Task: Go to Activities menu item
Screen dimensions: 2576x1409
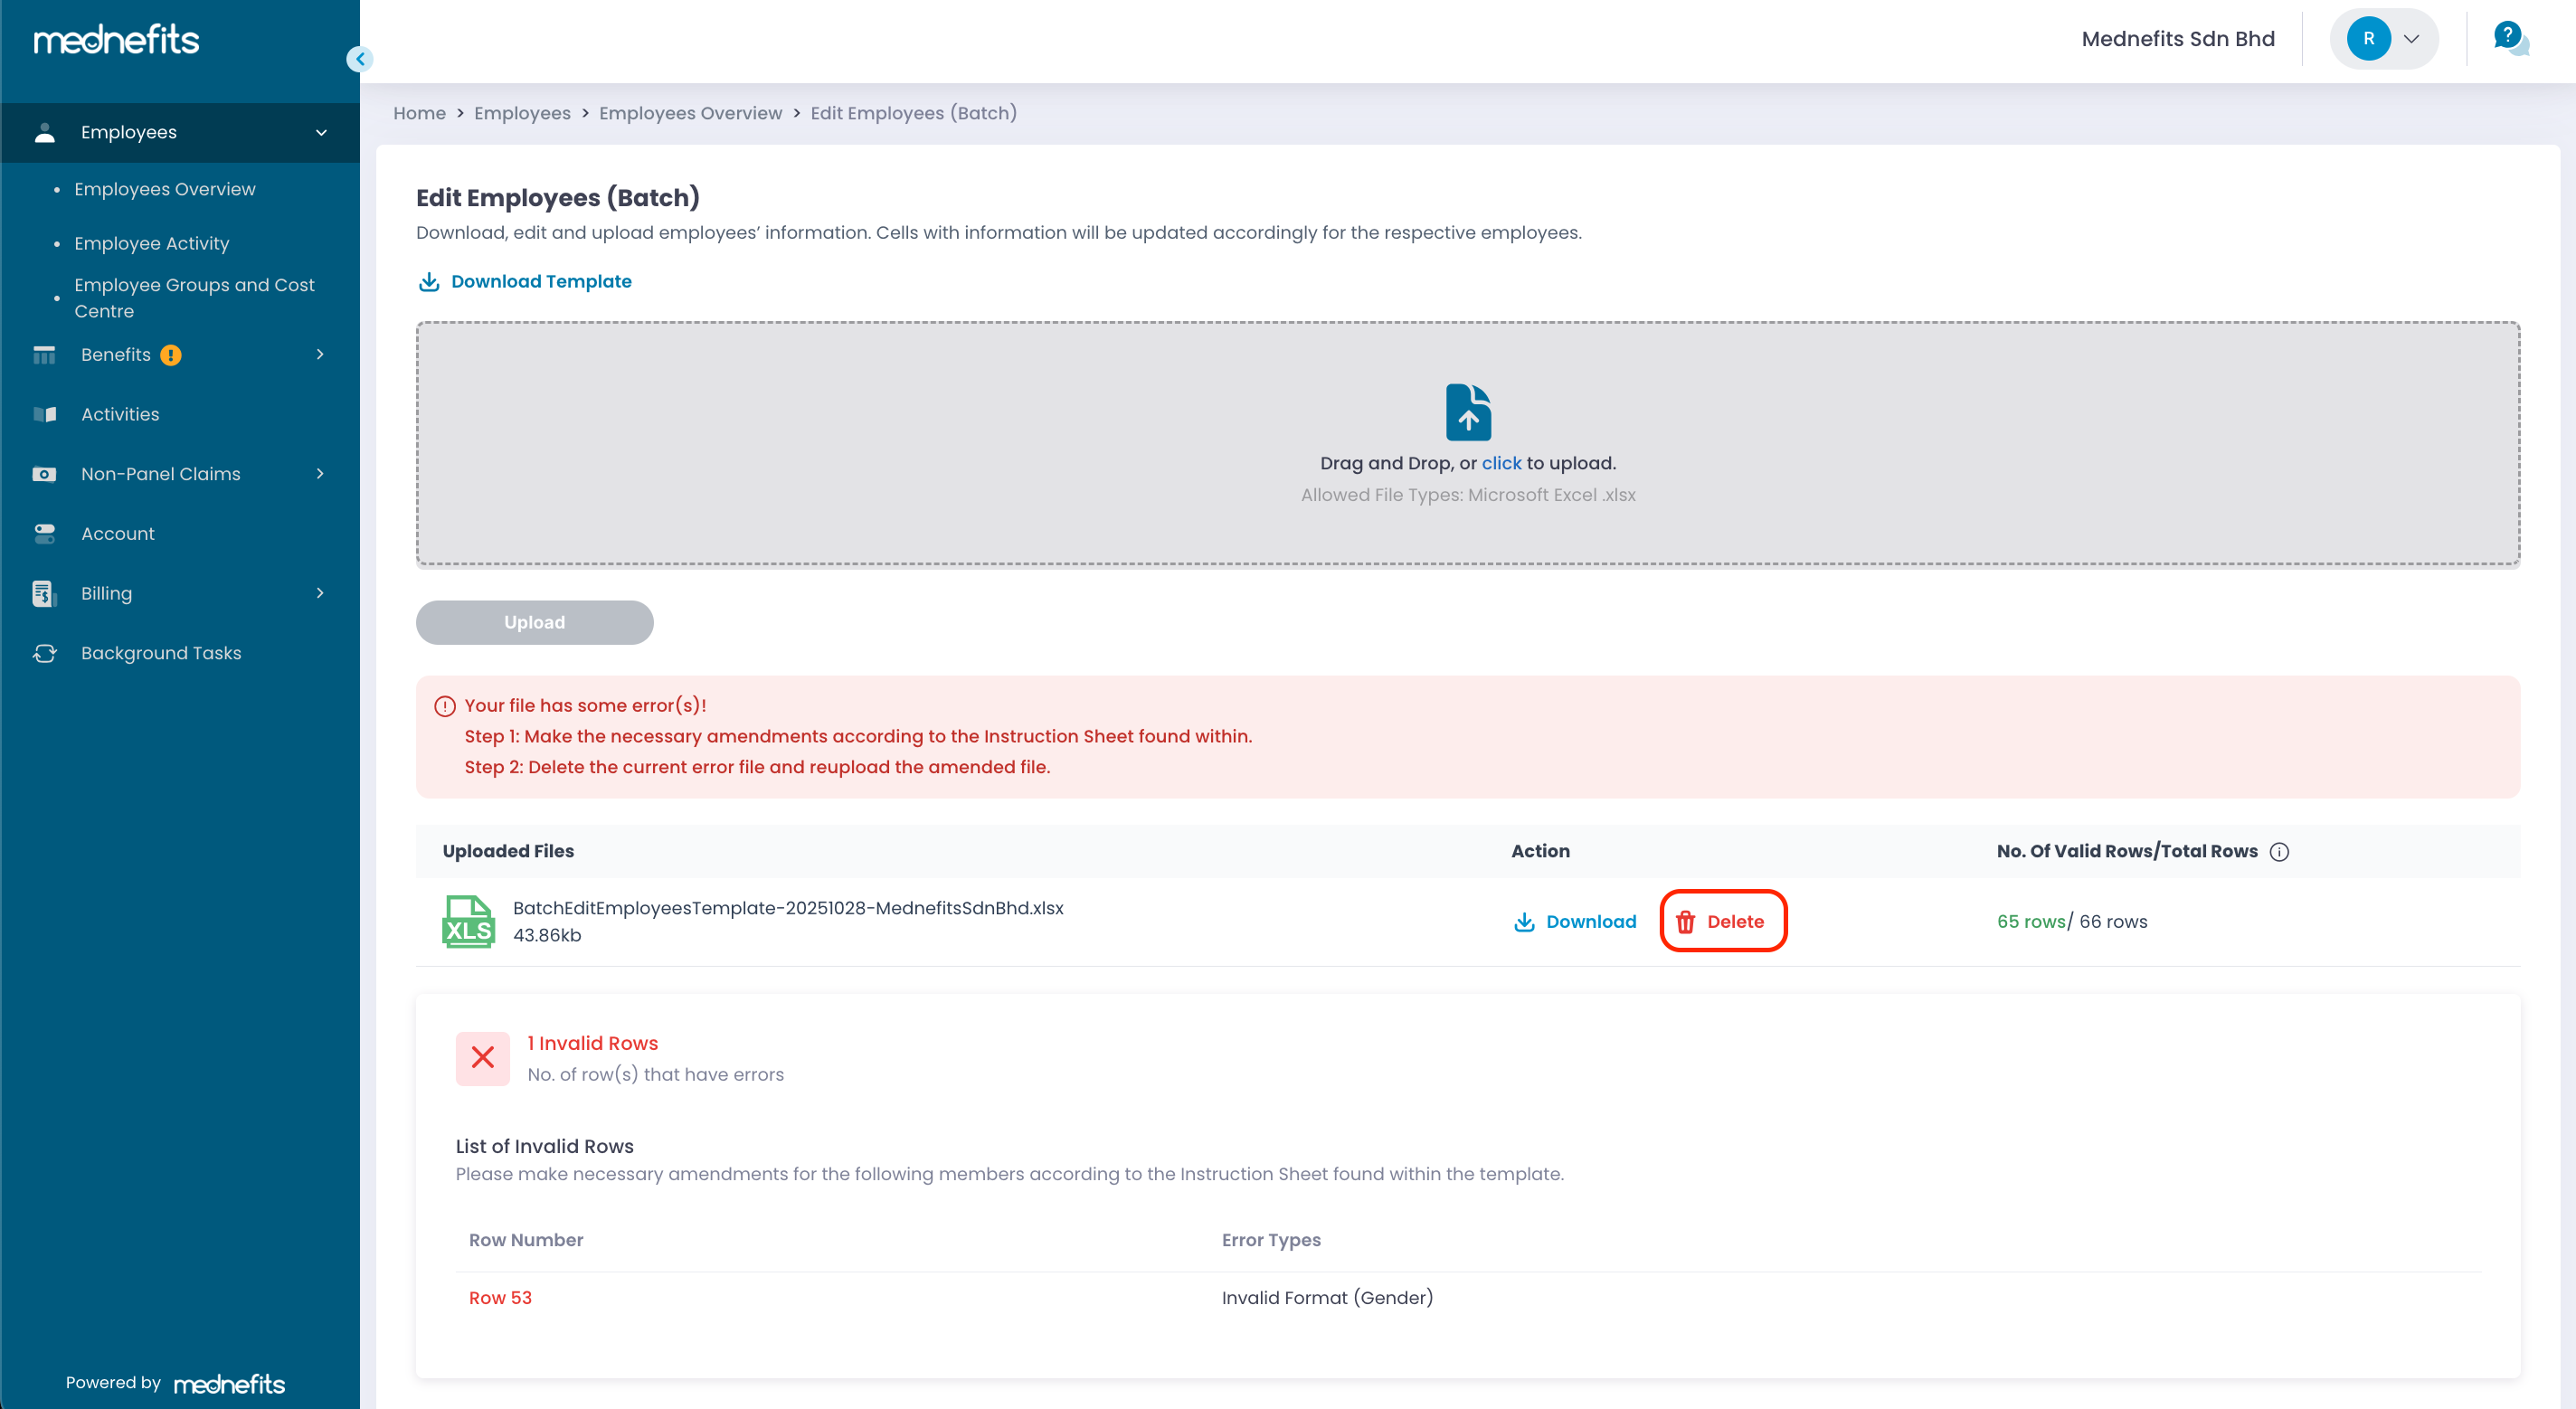Action: point(120,414)
